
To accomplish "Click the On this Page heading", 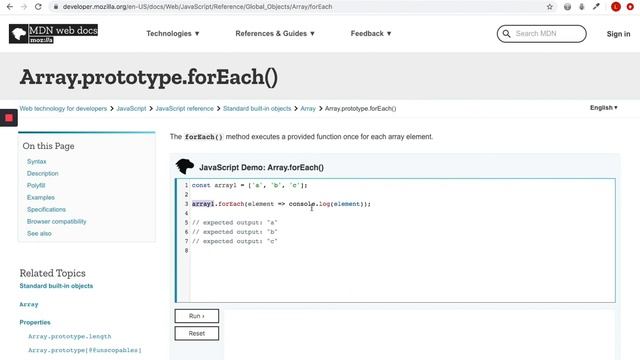I will tap(48, 146).
